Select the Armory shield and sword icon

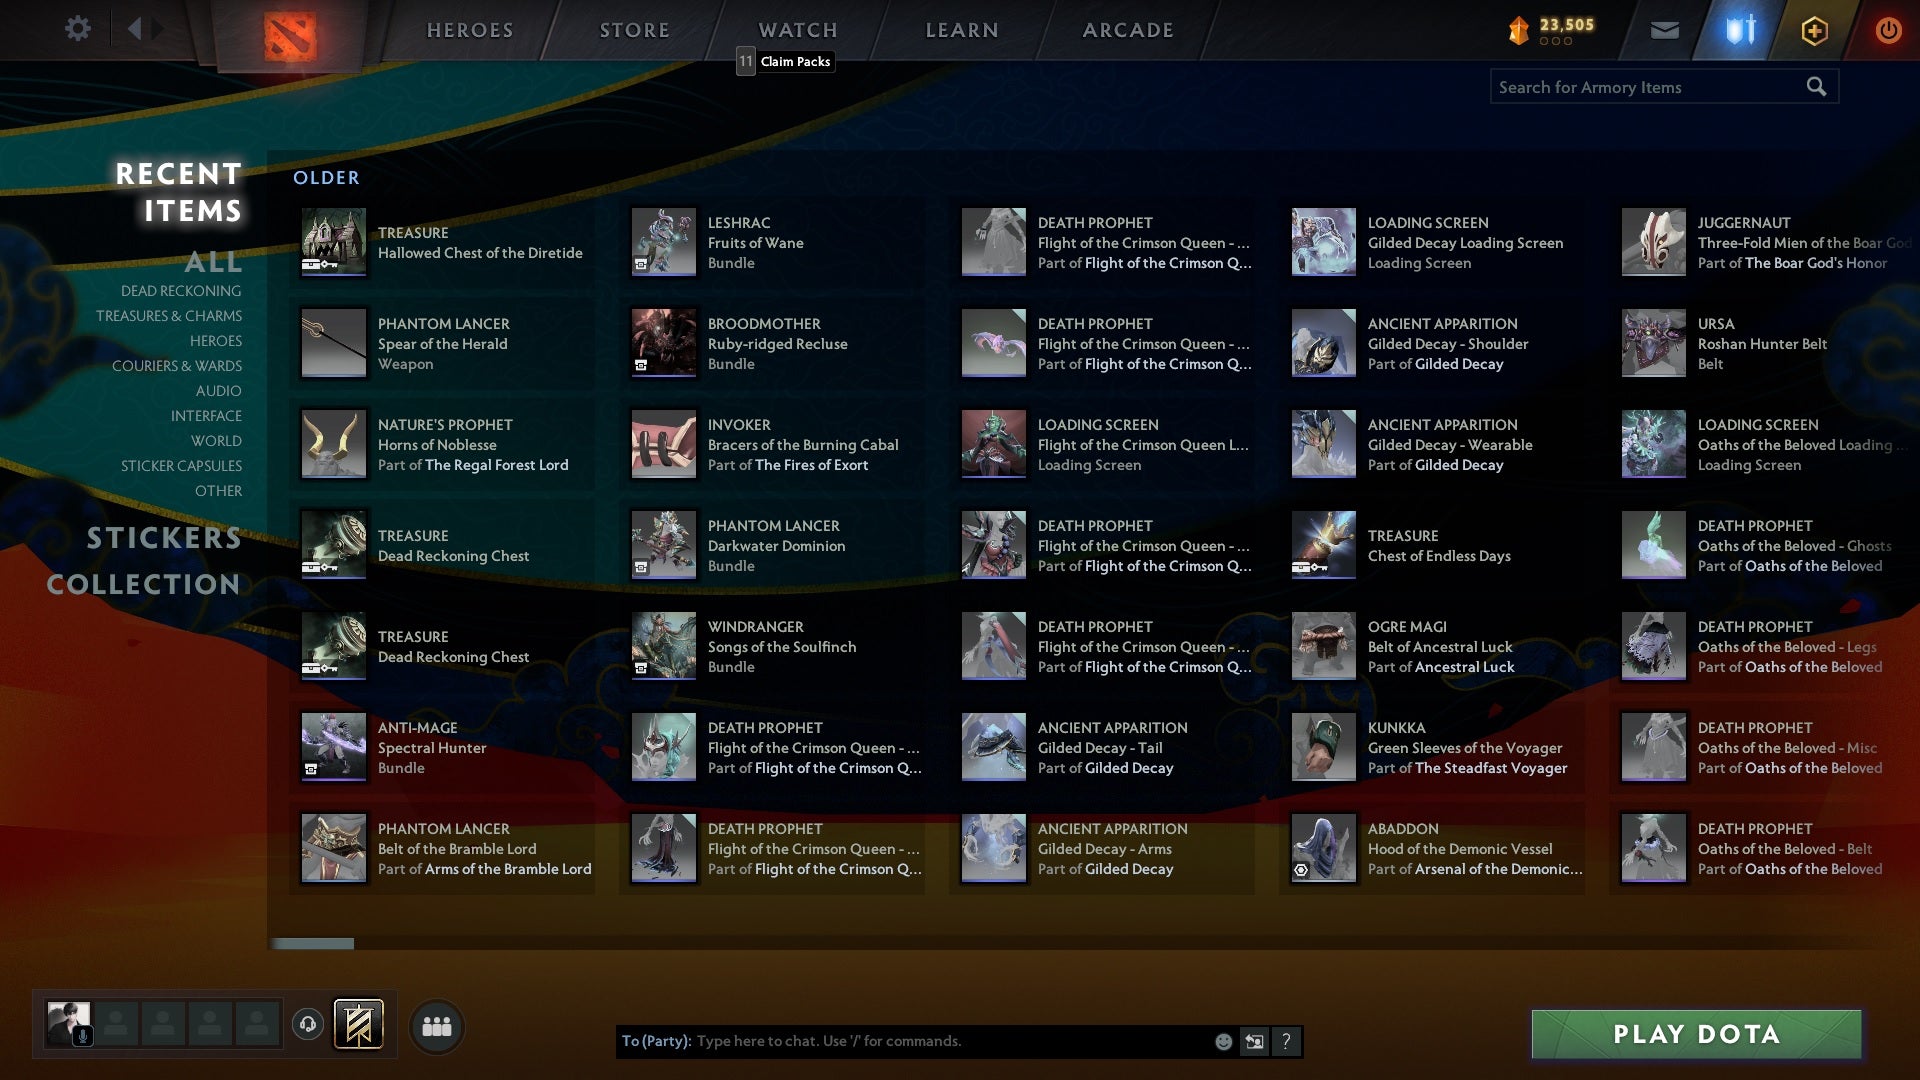1739,29
